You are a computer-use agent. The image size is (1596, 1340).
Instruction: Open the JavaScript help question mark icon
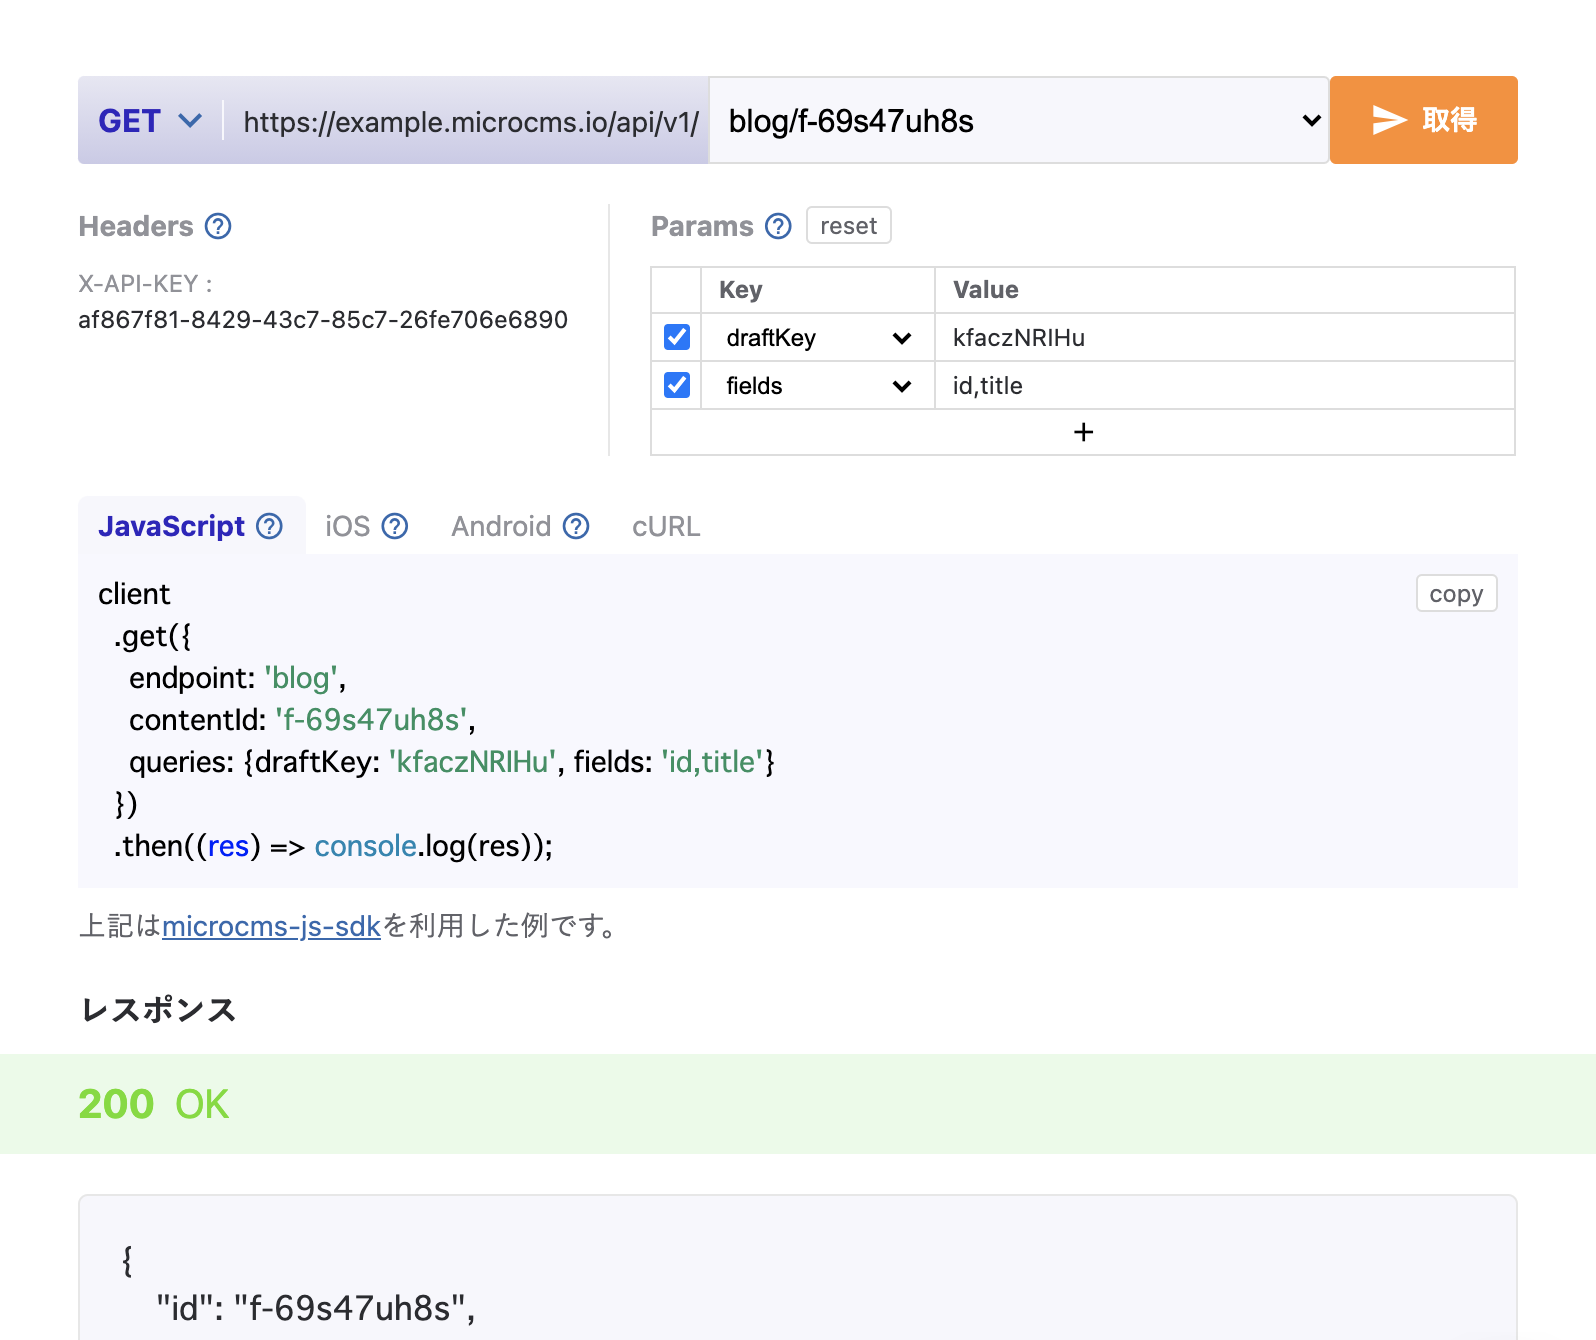click(x=270, y=527)
